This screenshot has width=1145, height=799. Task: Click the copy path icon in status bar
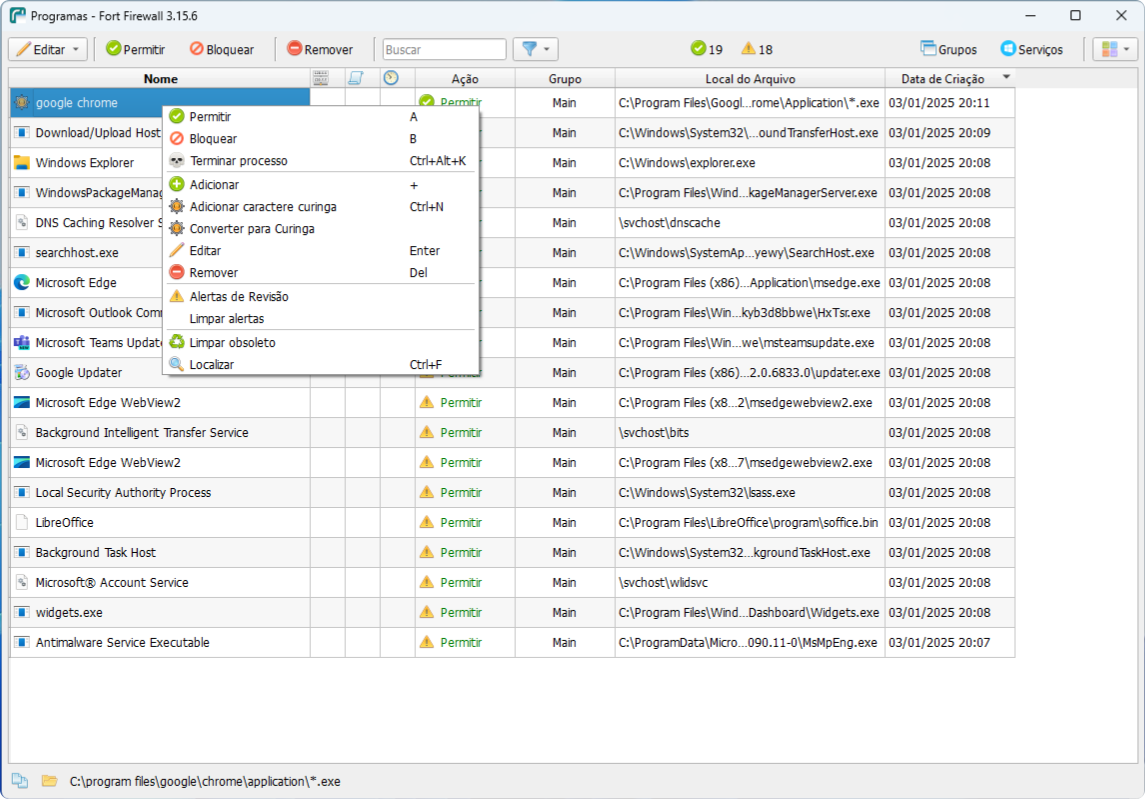click(20, 781)
